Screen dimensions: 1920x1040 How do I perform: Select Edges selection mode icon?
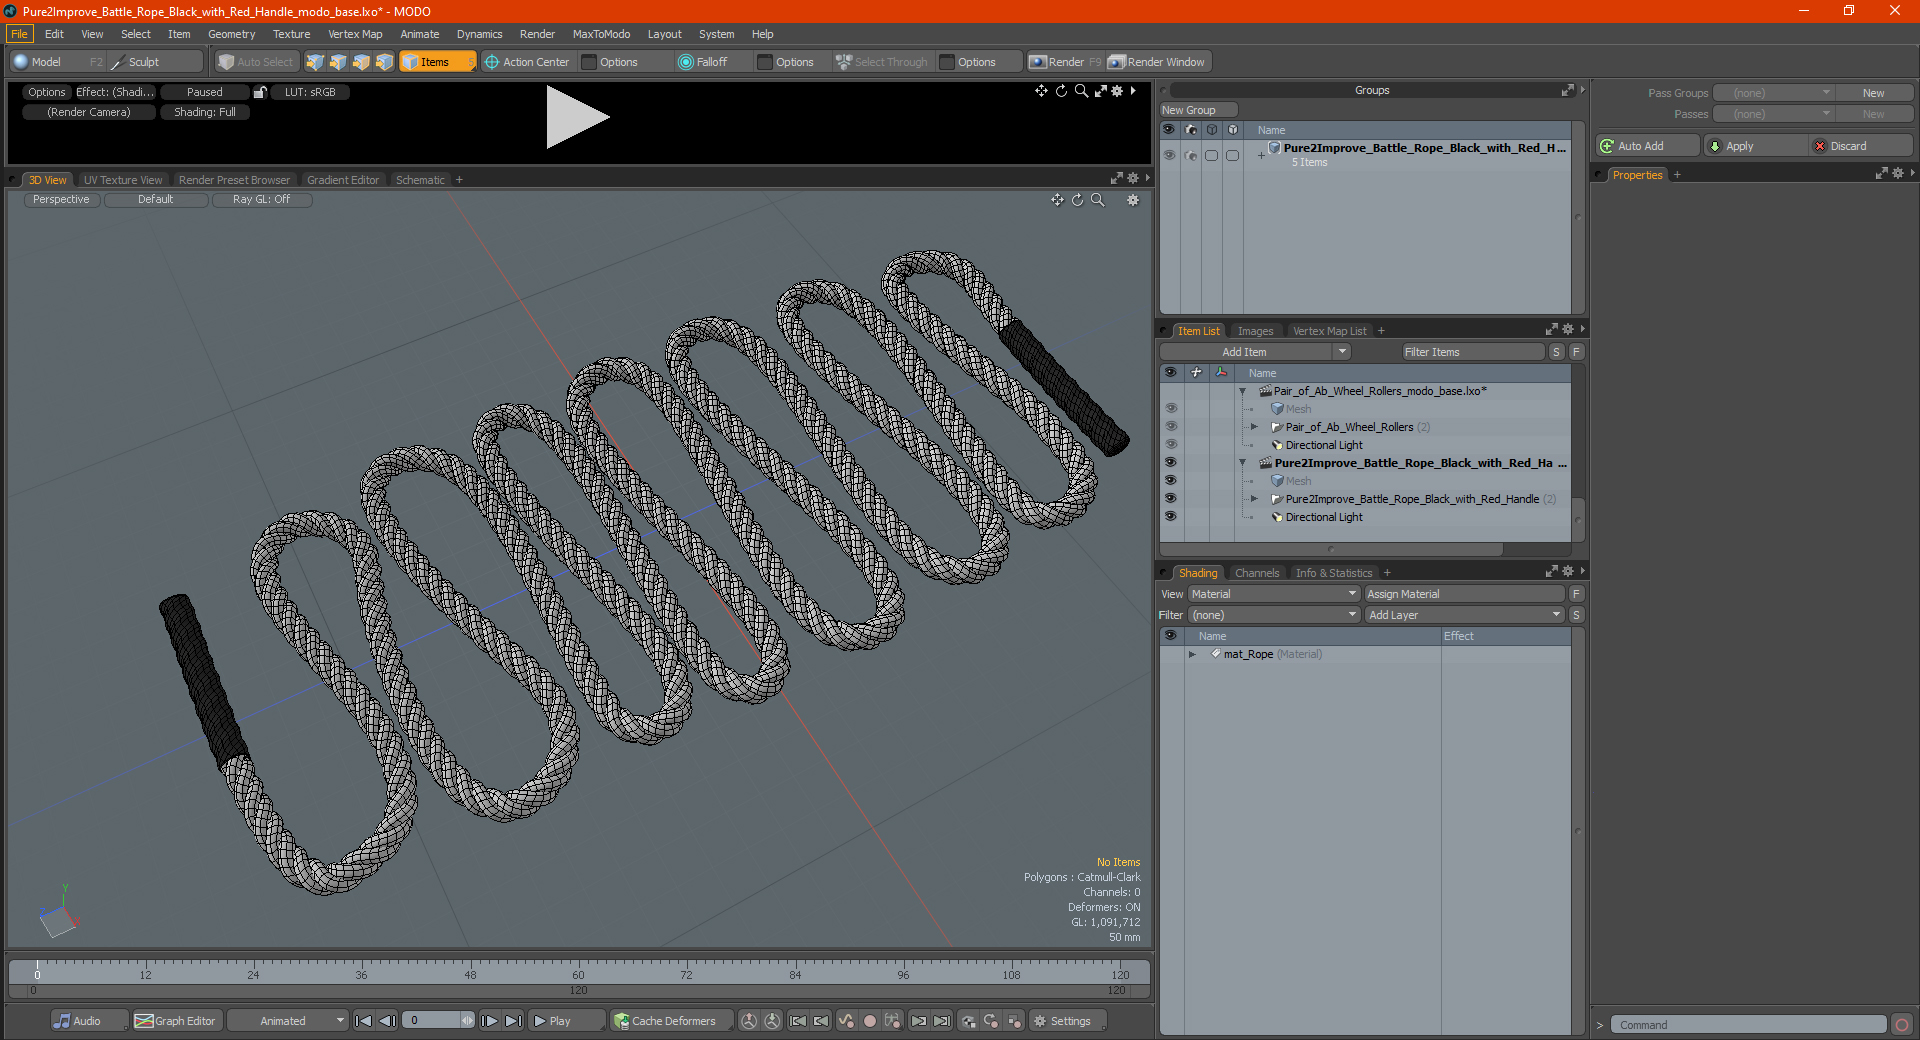click(338, 62)
